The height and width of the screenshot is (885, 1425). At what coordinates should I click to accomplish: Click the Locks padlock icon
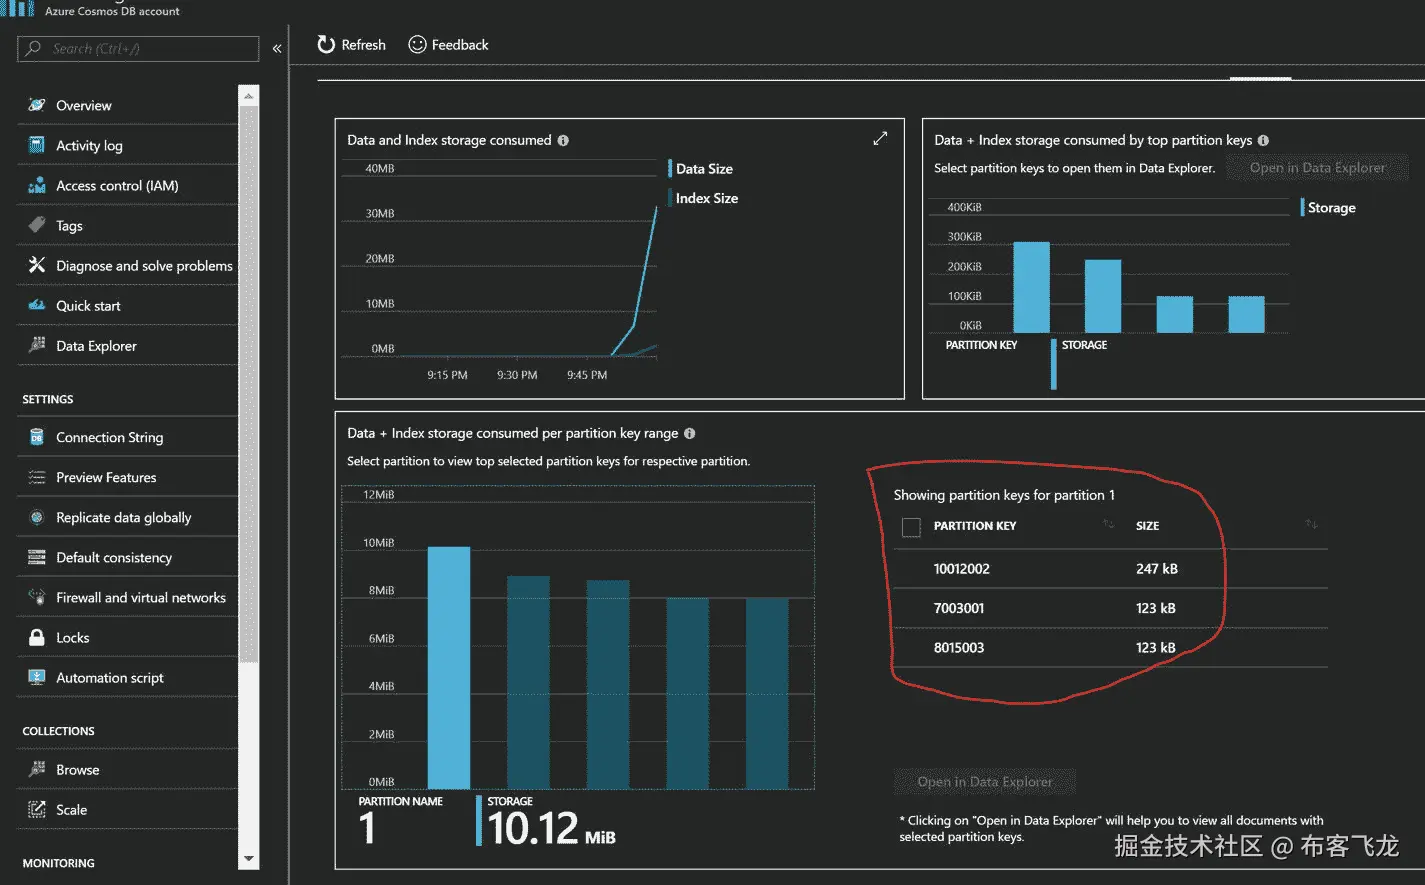pos(37,637)
